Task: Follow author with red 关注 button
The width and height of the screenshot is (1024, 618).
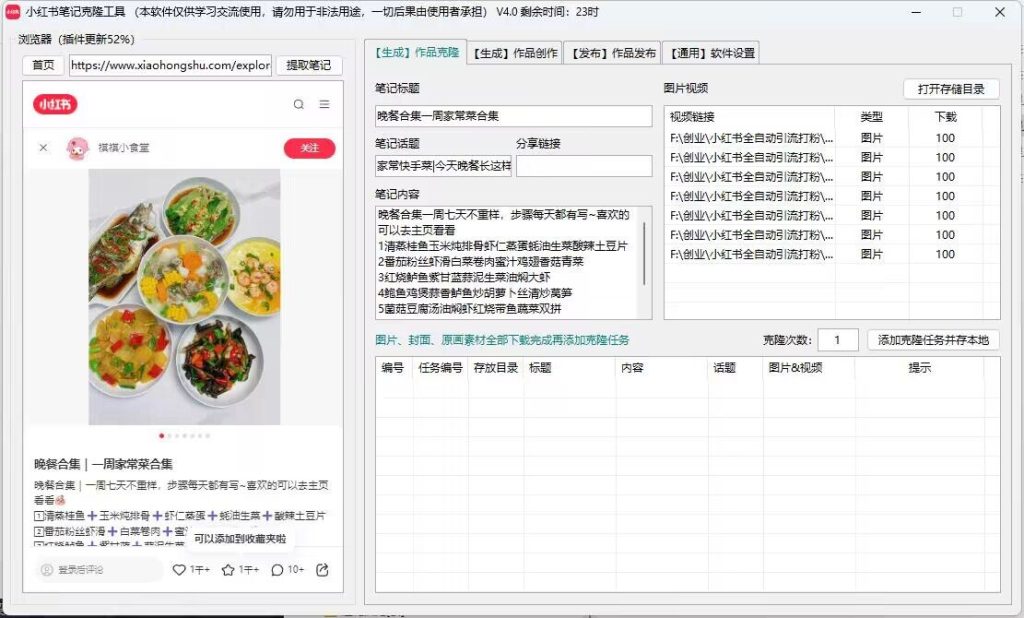Action: (x=309, y=148)
